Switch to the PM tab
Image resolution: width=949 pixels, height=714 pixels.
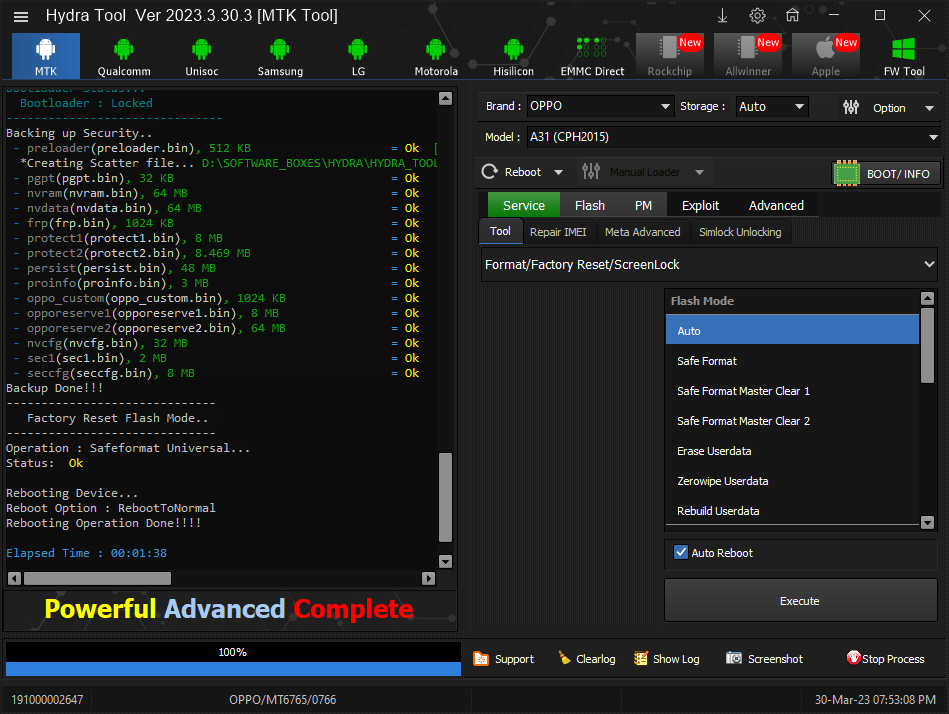pyautogui.click(x=643, y=205)
